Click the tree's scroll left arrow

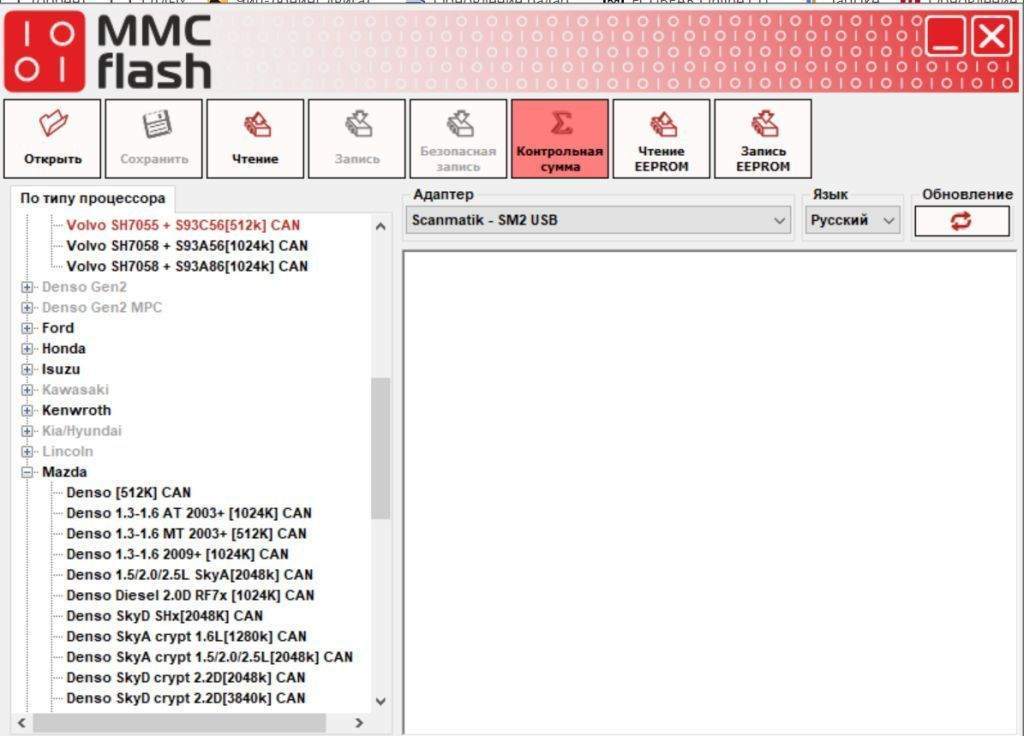22,723
